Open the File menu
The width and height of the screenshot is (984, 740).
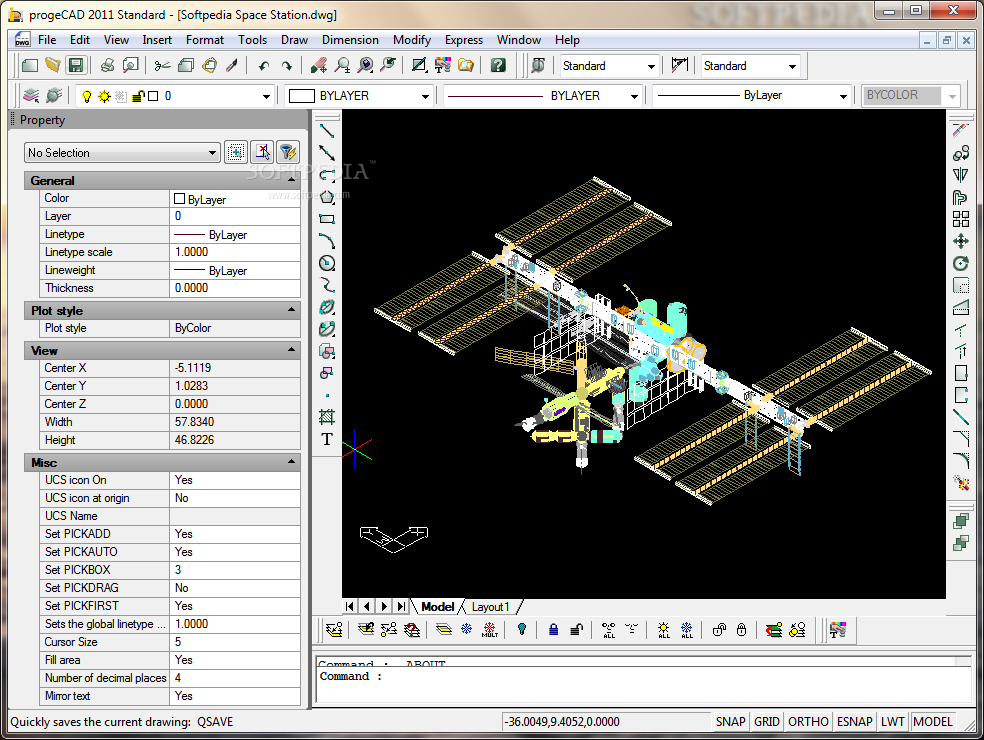pyautogui.click(x=47, y=40)
